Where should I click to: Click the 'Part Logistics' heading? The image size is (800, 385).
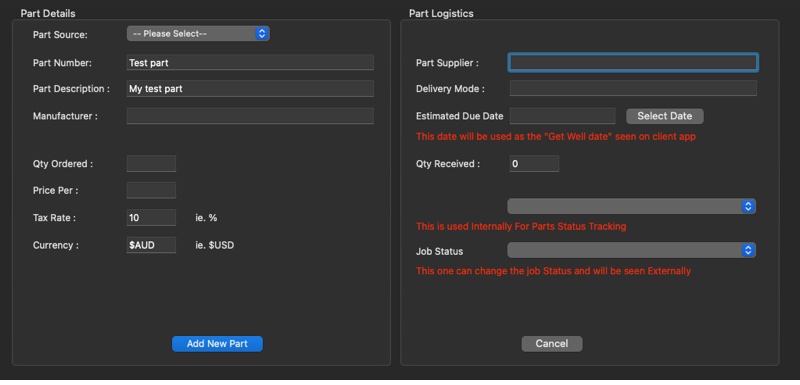(441, 13)
